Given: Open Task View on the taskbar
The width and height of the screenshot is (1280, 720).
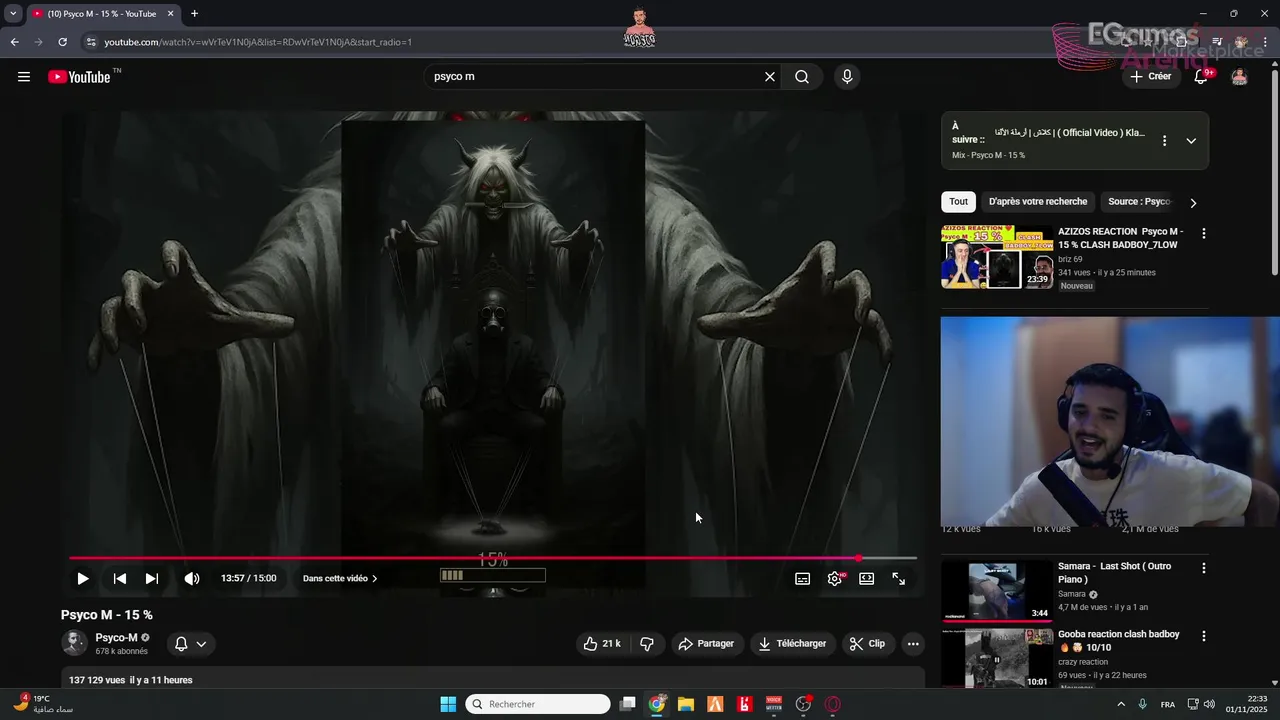Looking at the screenshot, I should pos(627,704).
